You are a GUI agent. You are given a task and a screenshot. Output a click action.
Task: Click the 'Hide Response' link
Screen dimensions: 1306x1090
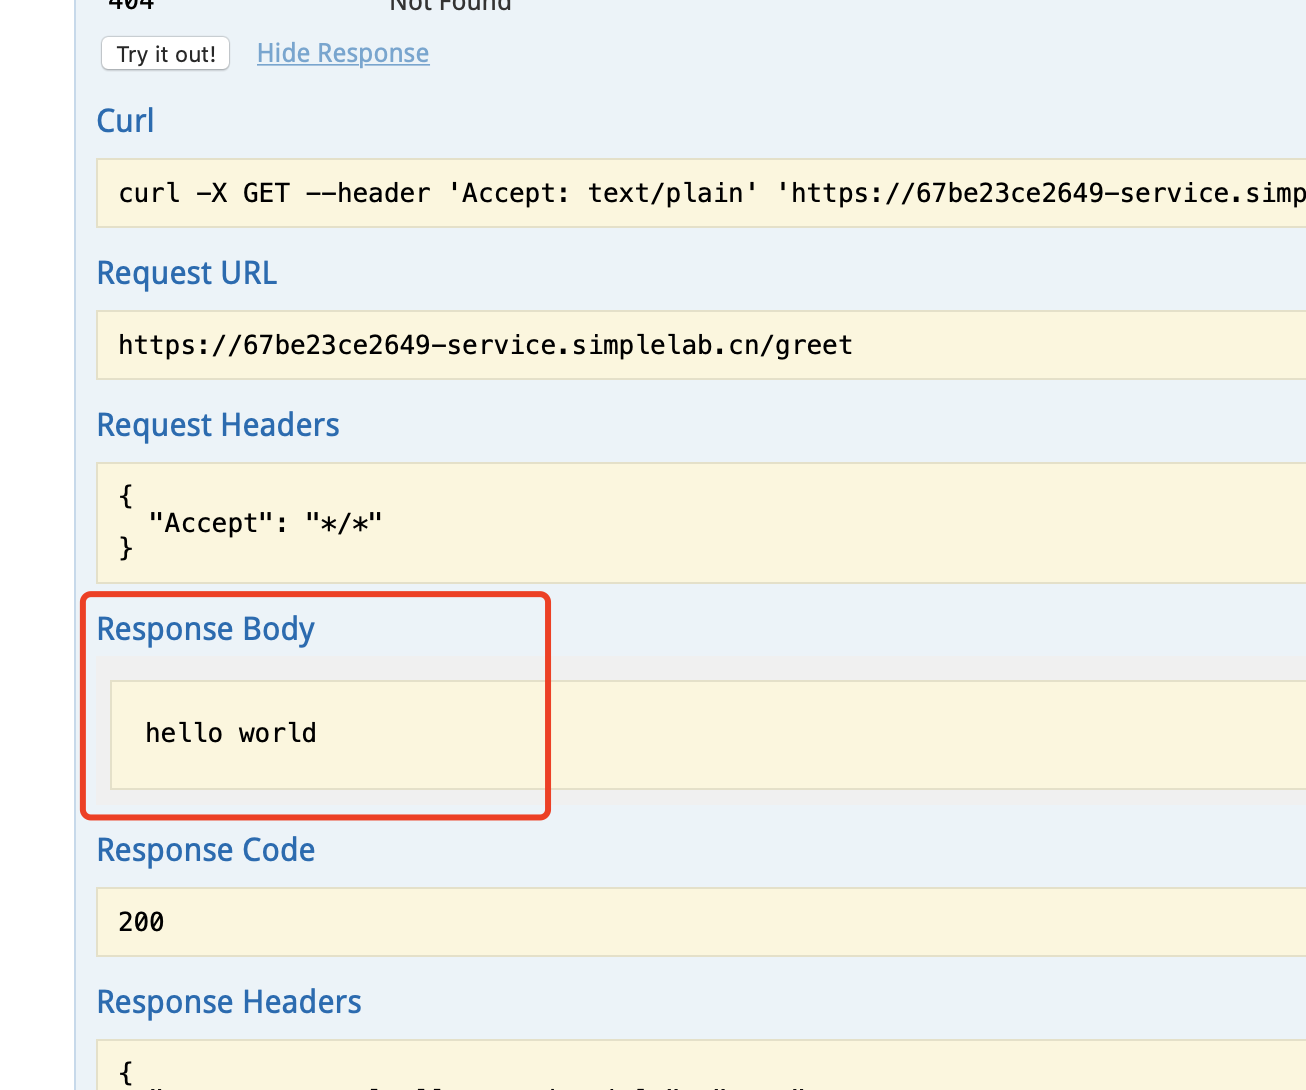click(x=343, y=53)
